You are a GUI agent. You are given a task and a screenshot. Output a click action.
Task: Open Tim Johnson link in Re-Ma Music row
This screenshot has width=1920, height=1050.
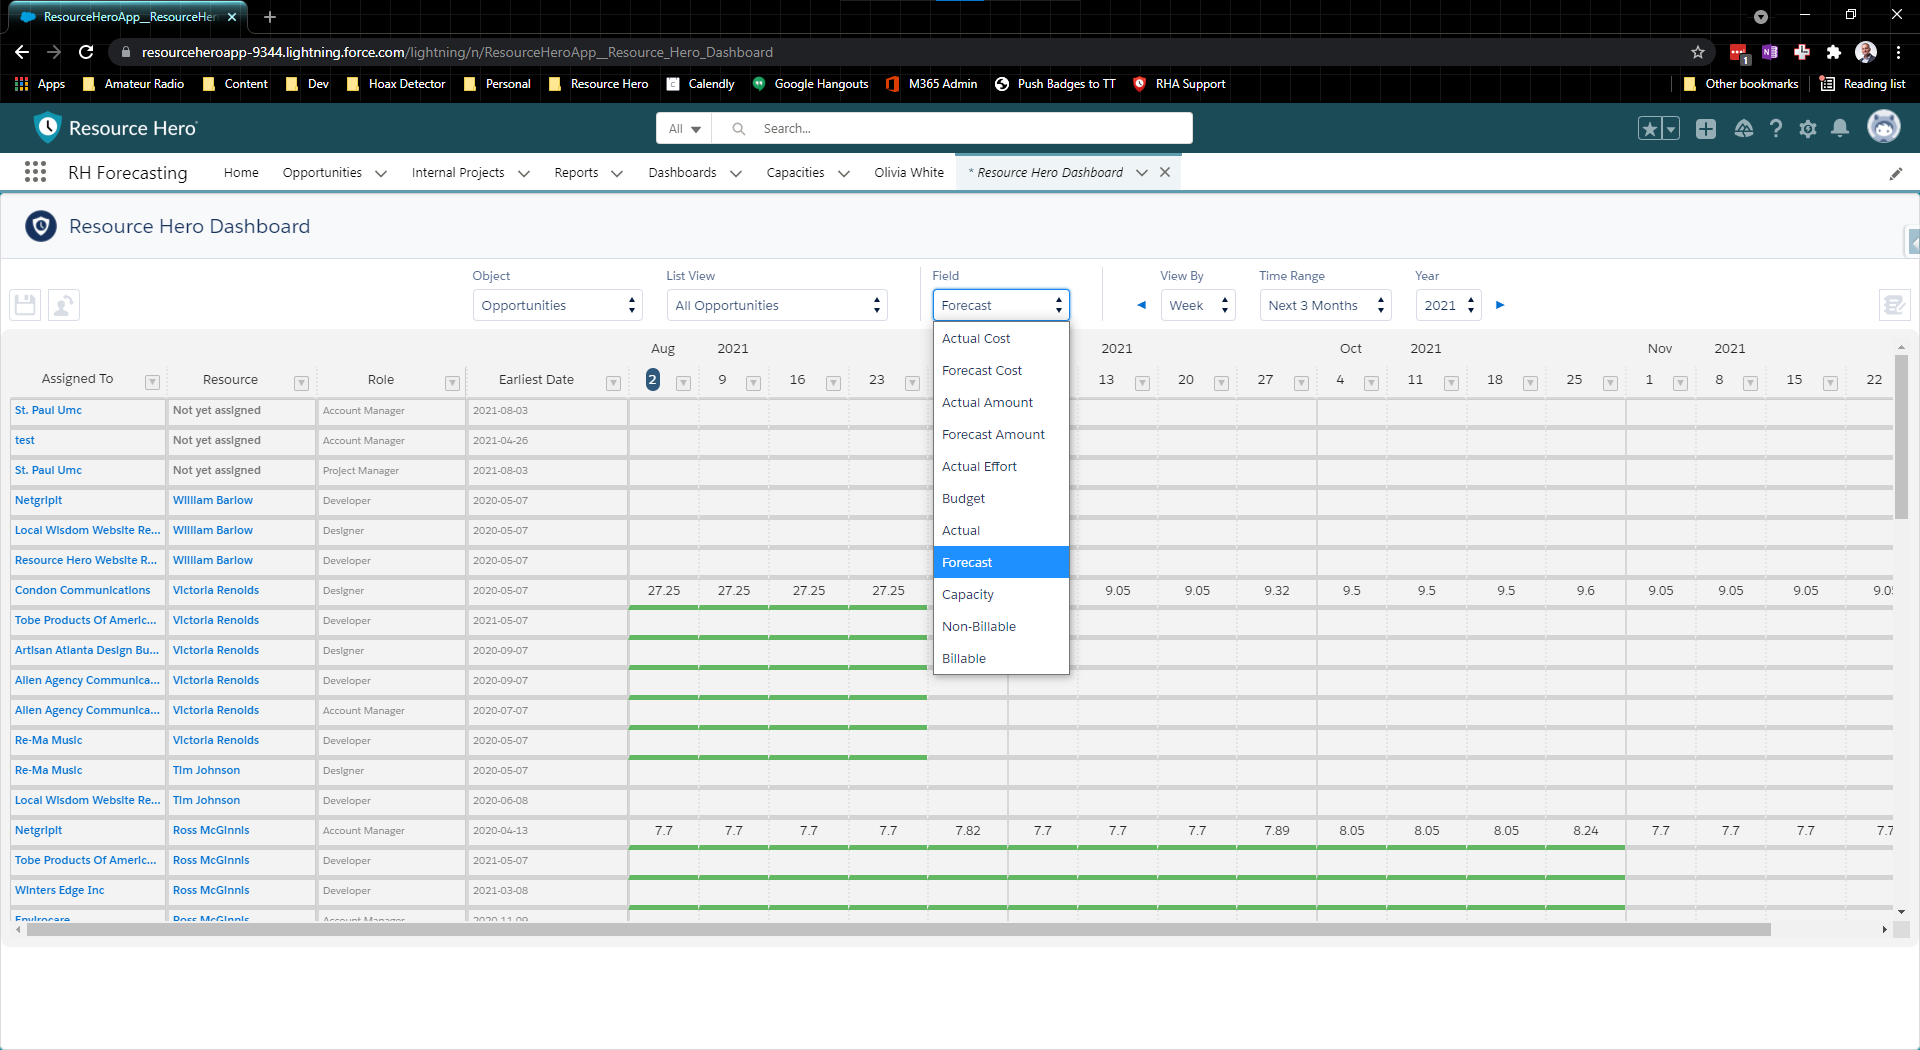pyautogui.click(x=206, y=770)
